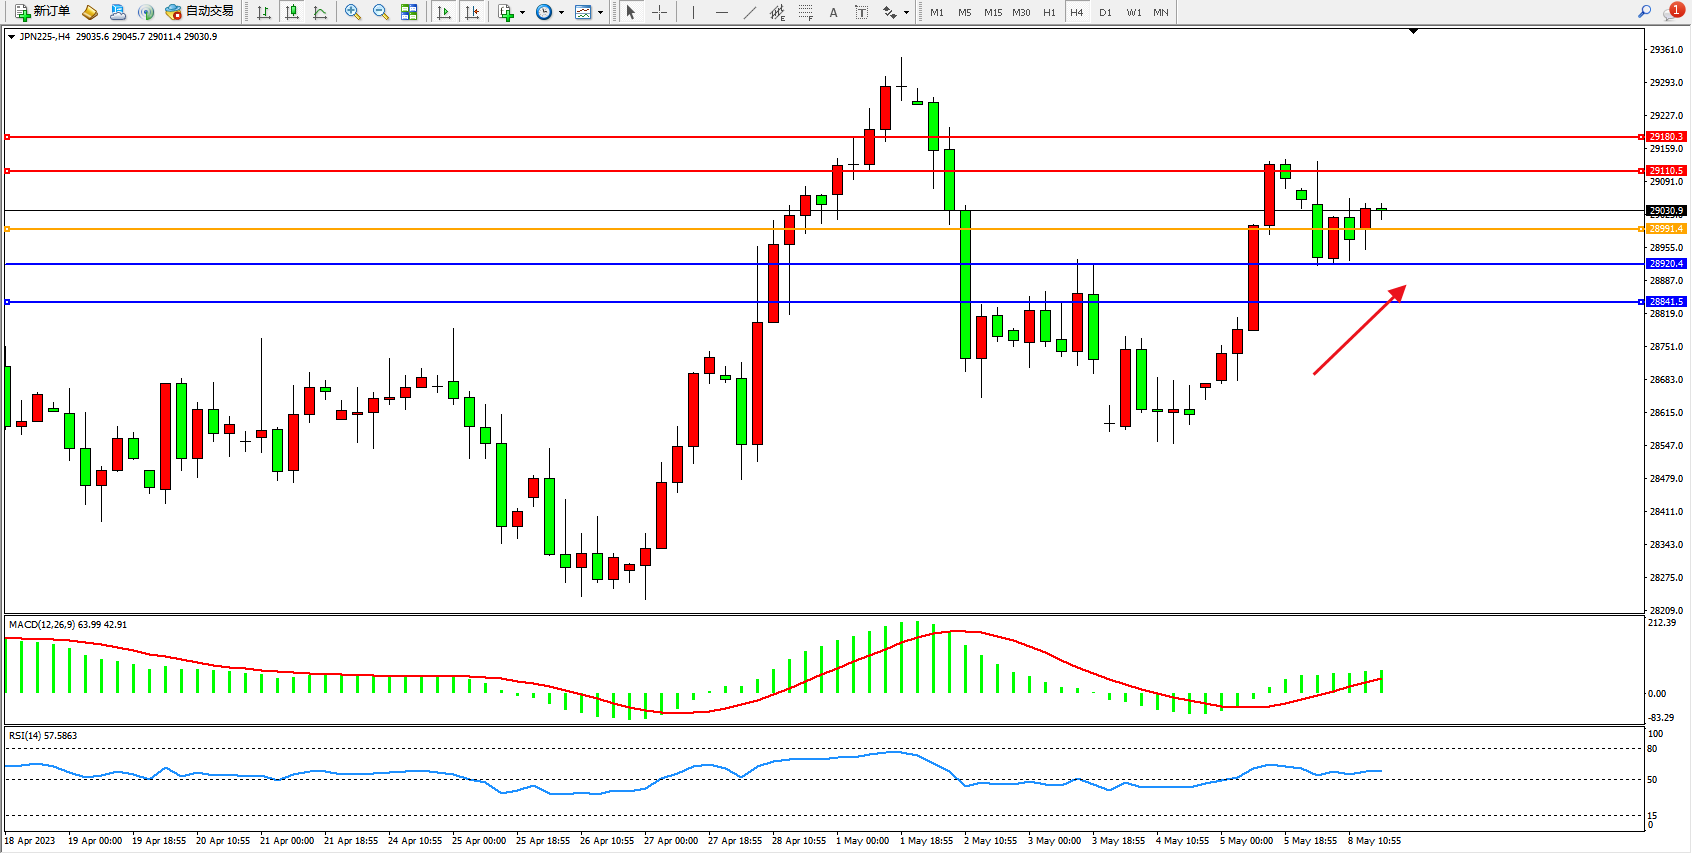1692x854 pixels.
Task: Zoom out of the chart
Action: pos(381,12)
